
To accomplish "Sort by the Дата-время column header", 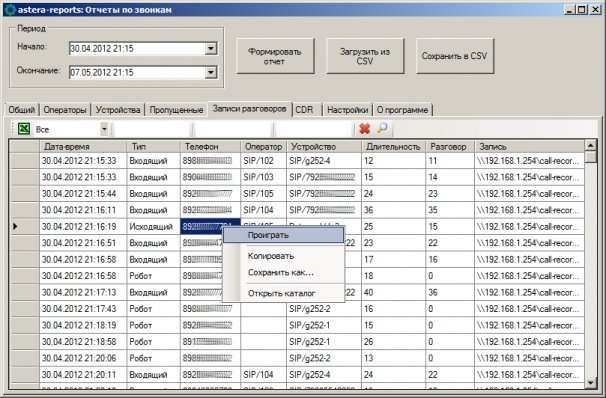I will click(x=83, y=146).
